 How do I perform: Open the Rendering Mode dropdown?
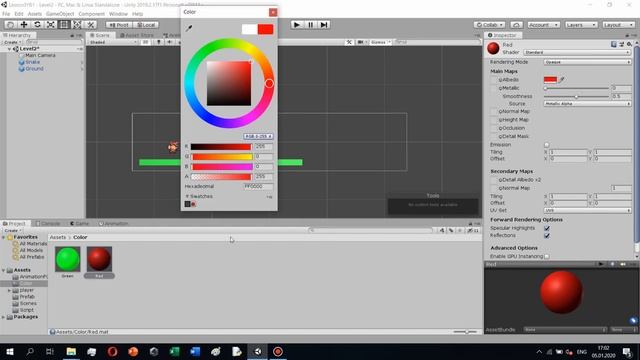click(x=587, y=62)
